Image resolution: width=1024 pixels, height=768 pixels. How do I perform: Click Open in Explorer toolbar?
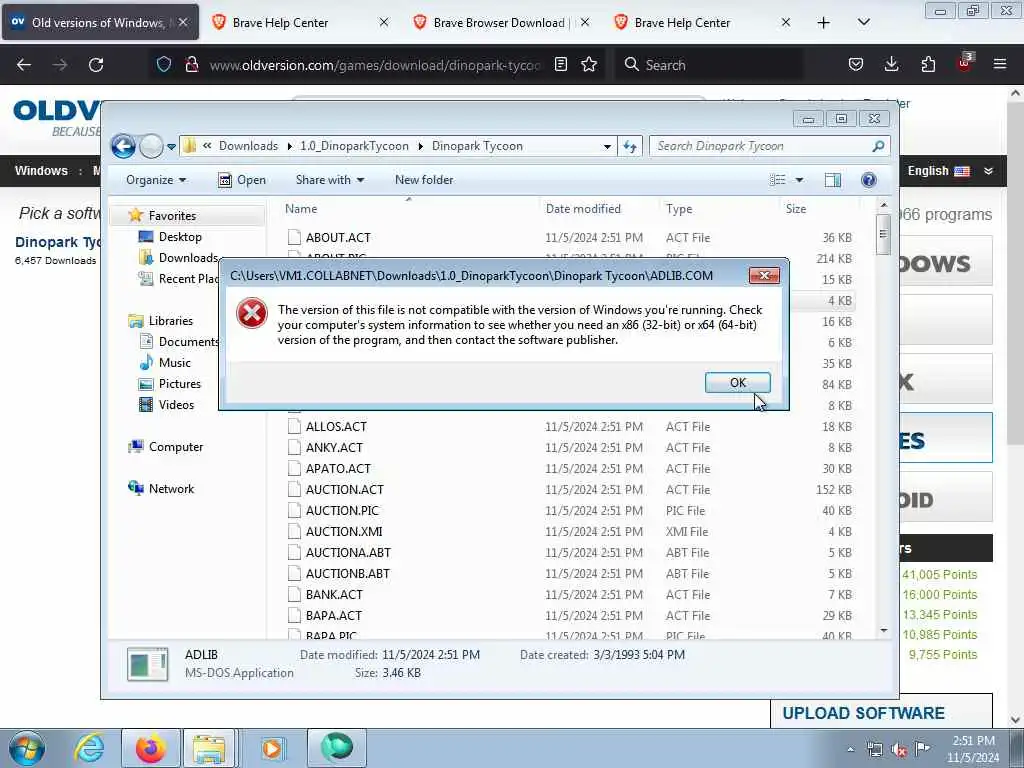242,180
